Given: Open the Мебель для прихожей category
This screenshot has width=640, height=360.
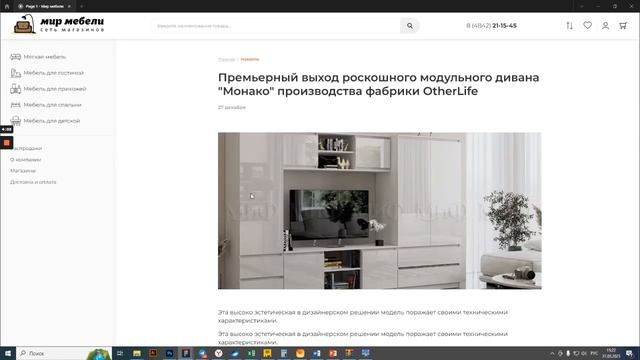Looking at the screenshot, I should tap(55, 89).
